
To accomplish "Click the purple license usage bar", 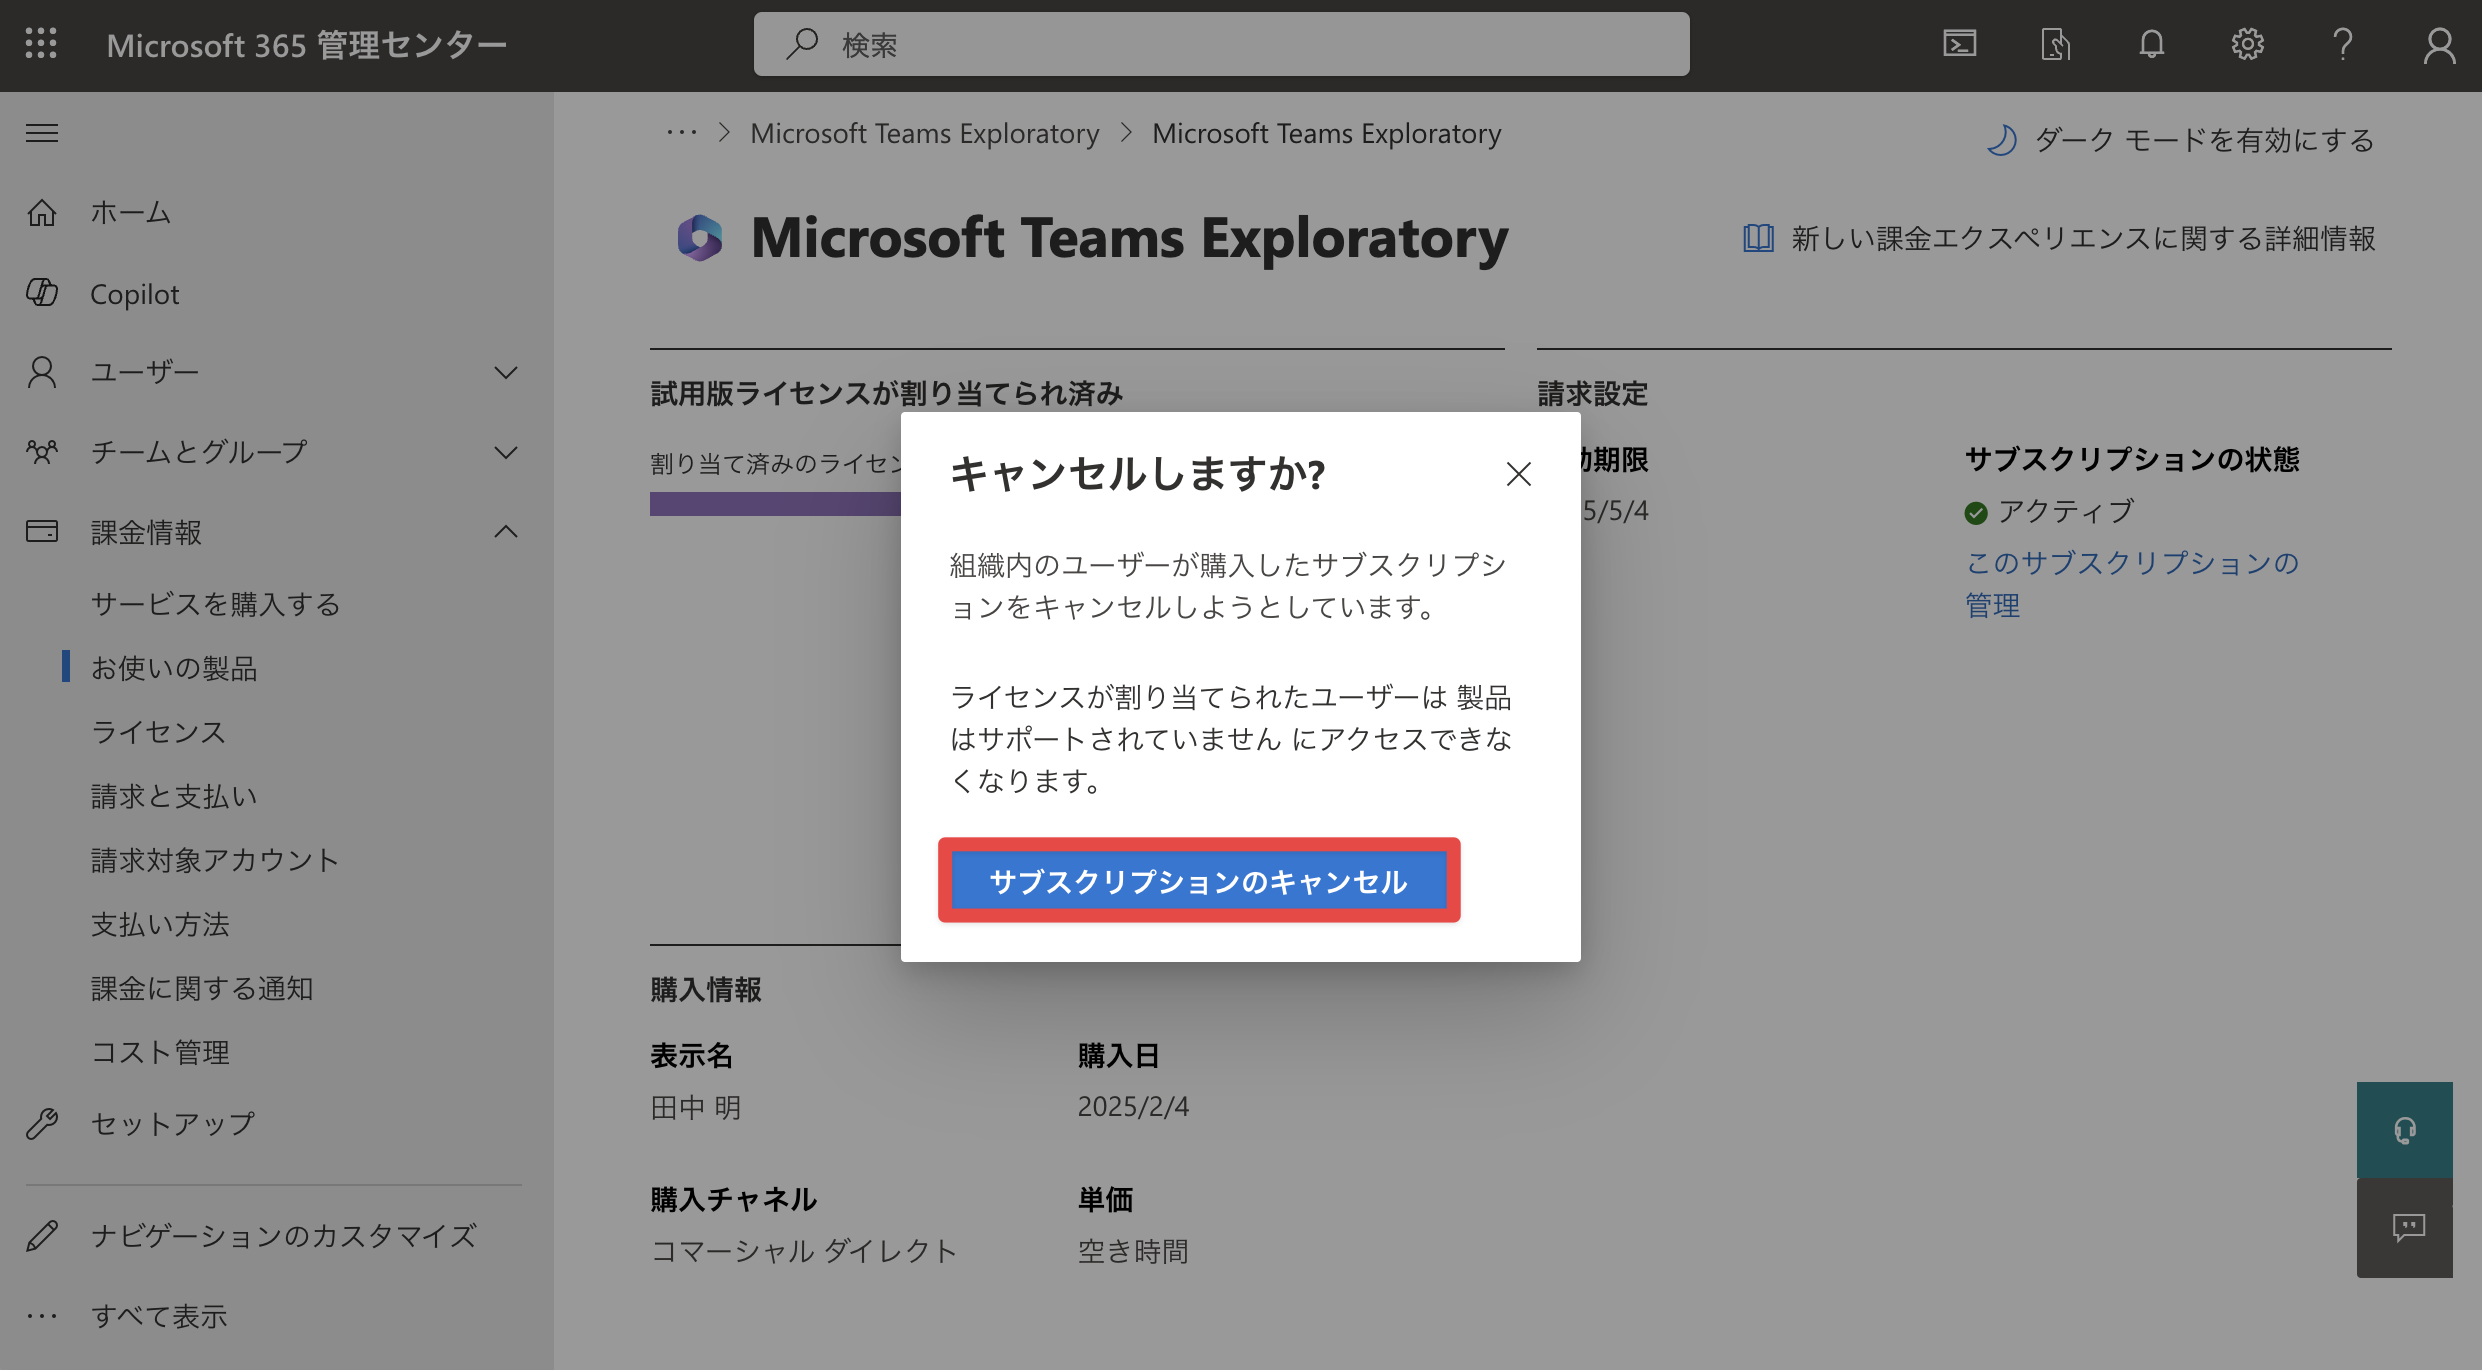I will click(x=775, y=503).
